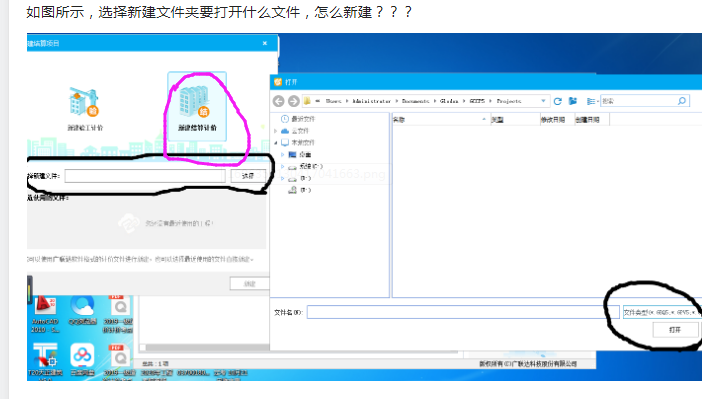Open the File type filter dropdown
This screenshot has height=399, width=717.
pyautogui.click(x=662, y=312)
